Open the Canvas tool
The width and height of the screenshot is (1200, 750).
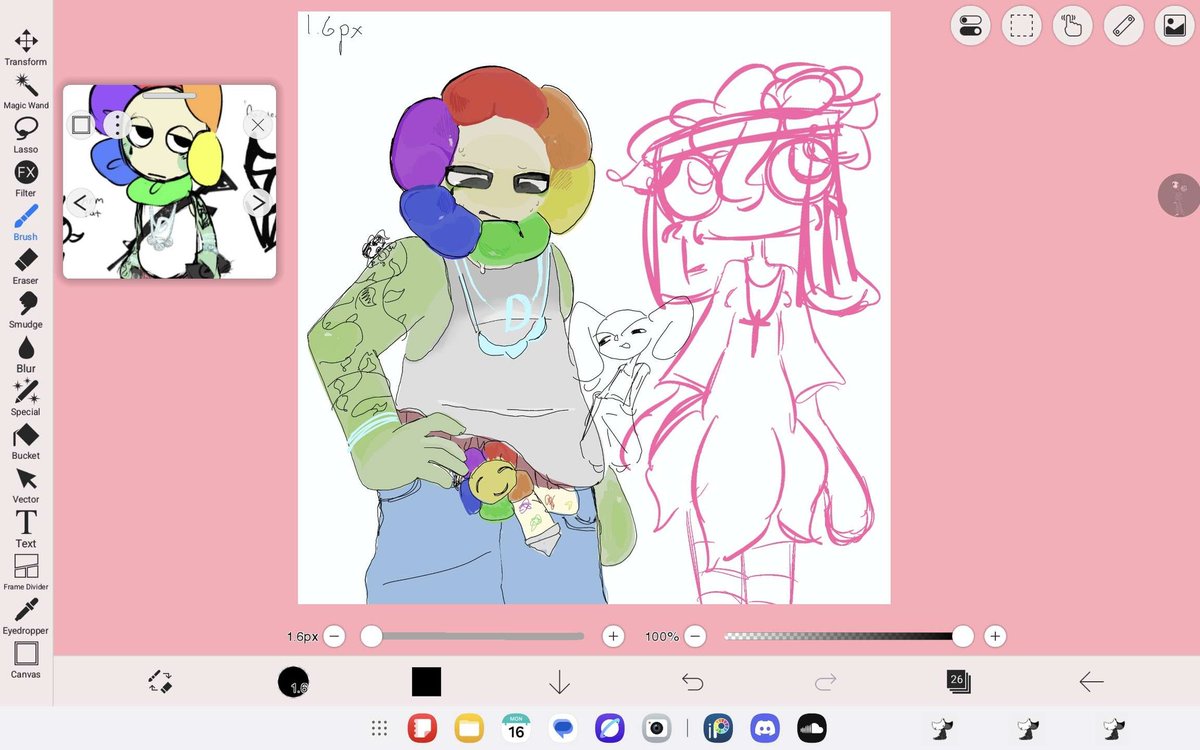pos(26,660)
